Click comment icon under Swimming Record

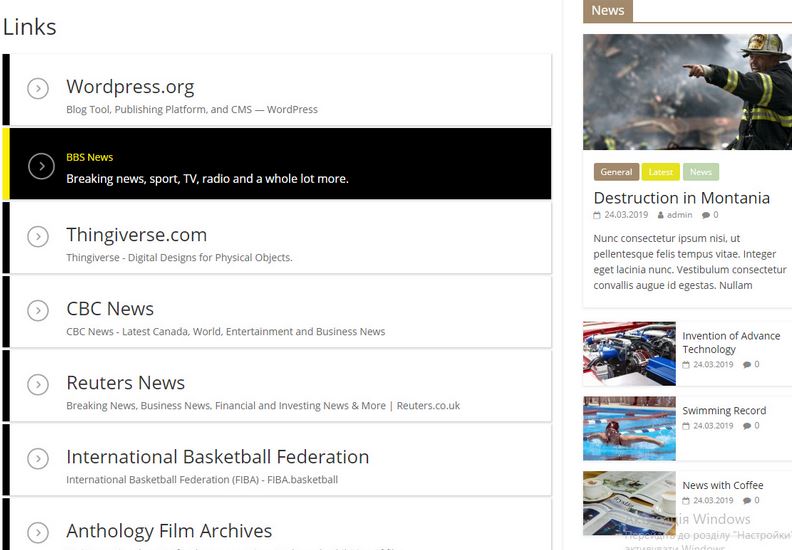pyautogui.click(x=747, y=426)
